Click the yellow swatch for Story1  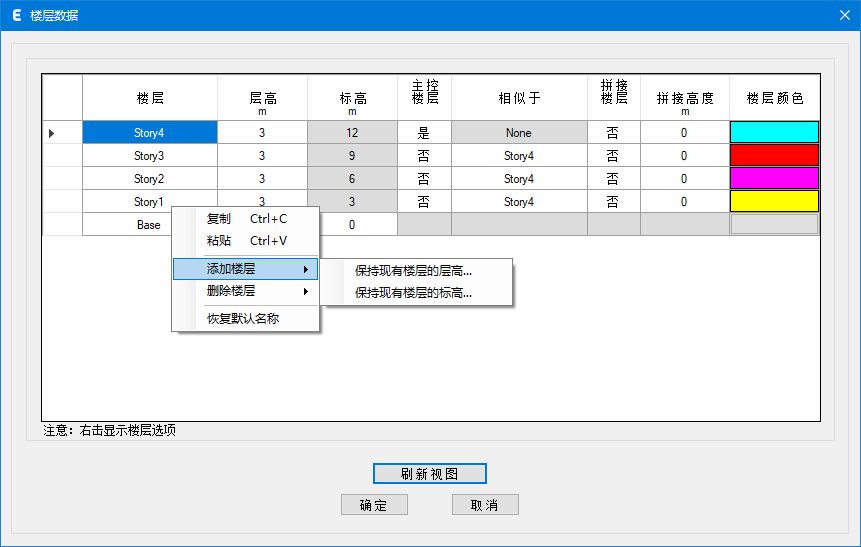774,202
